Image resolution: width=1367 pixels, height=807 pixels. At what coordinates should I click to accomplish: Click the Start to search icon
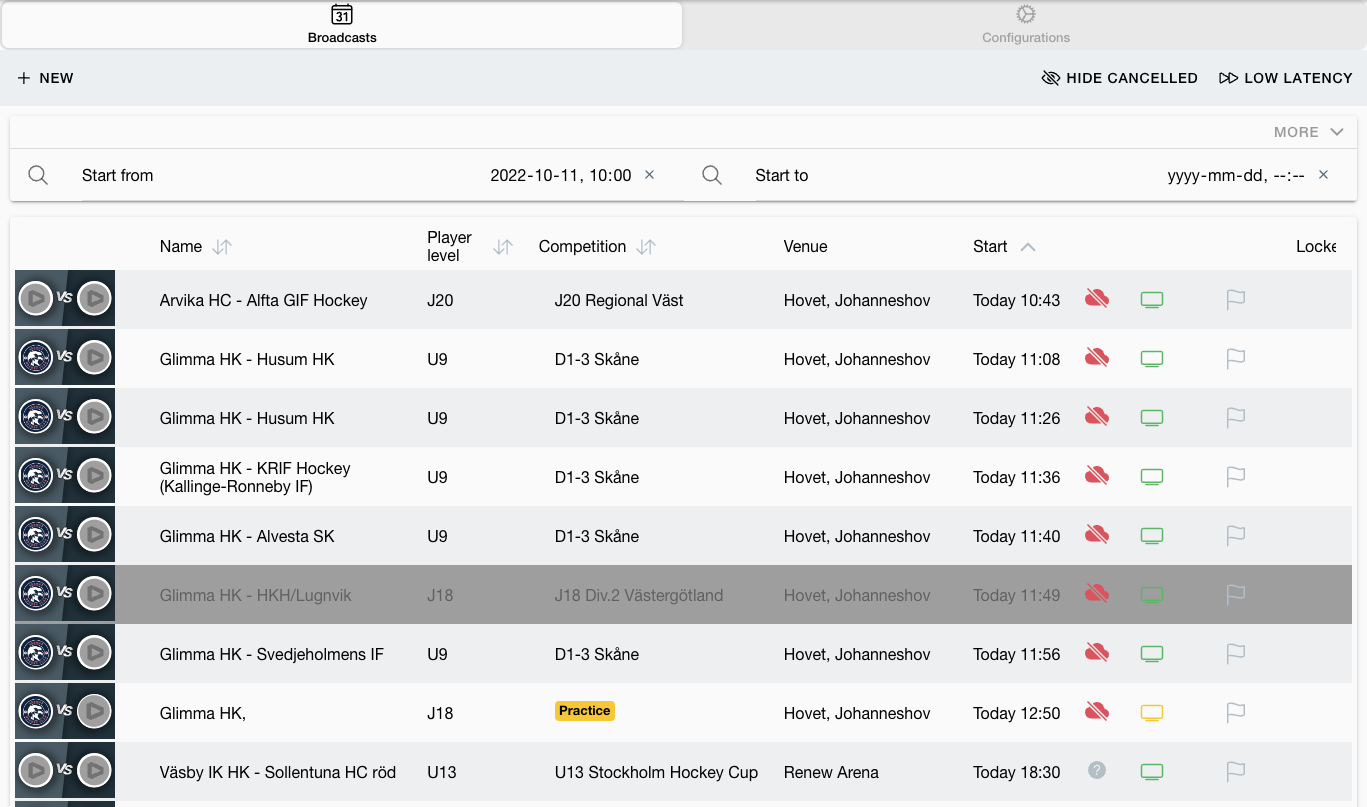[x=712, y=175]
